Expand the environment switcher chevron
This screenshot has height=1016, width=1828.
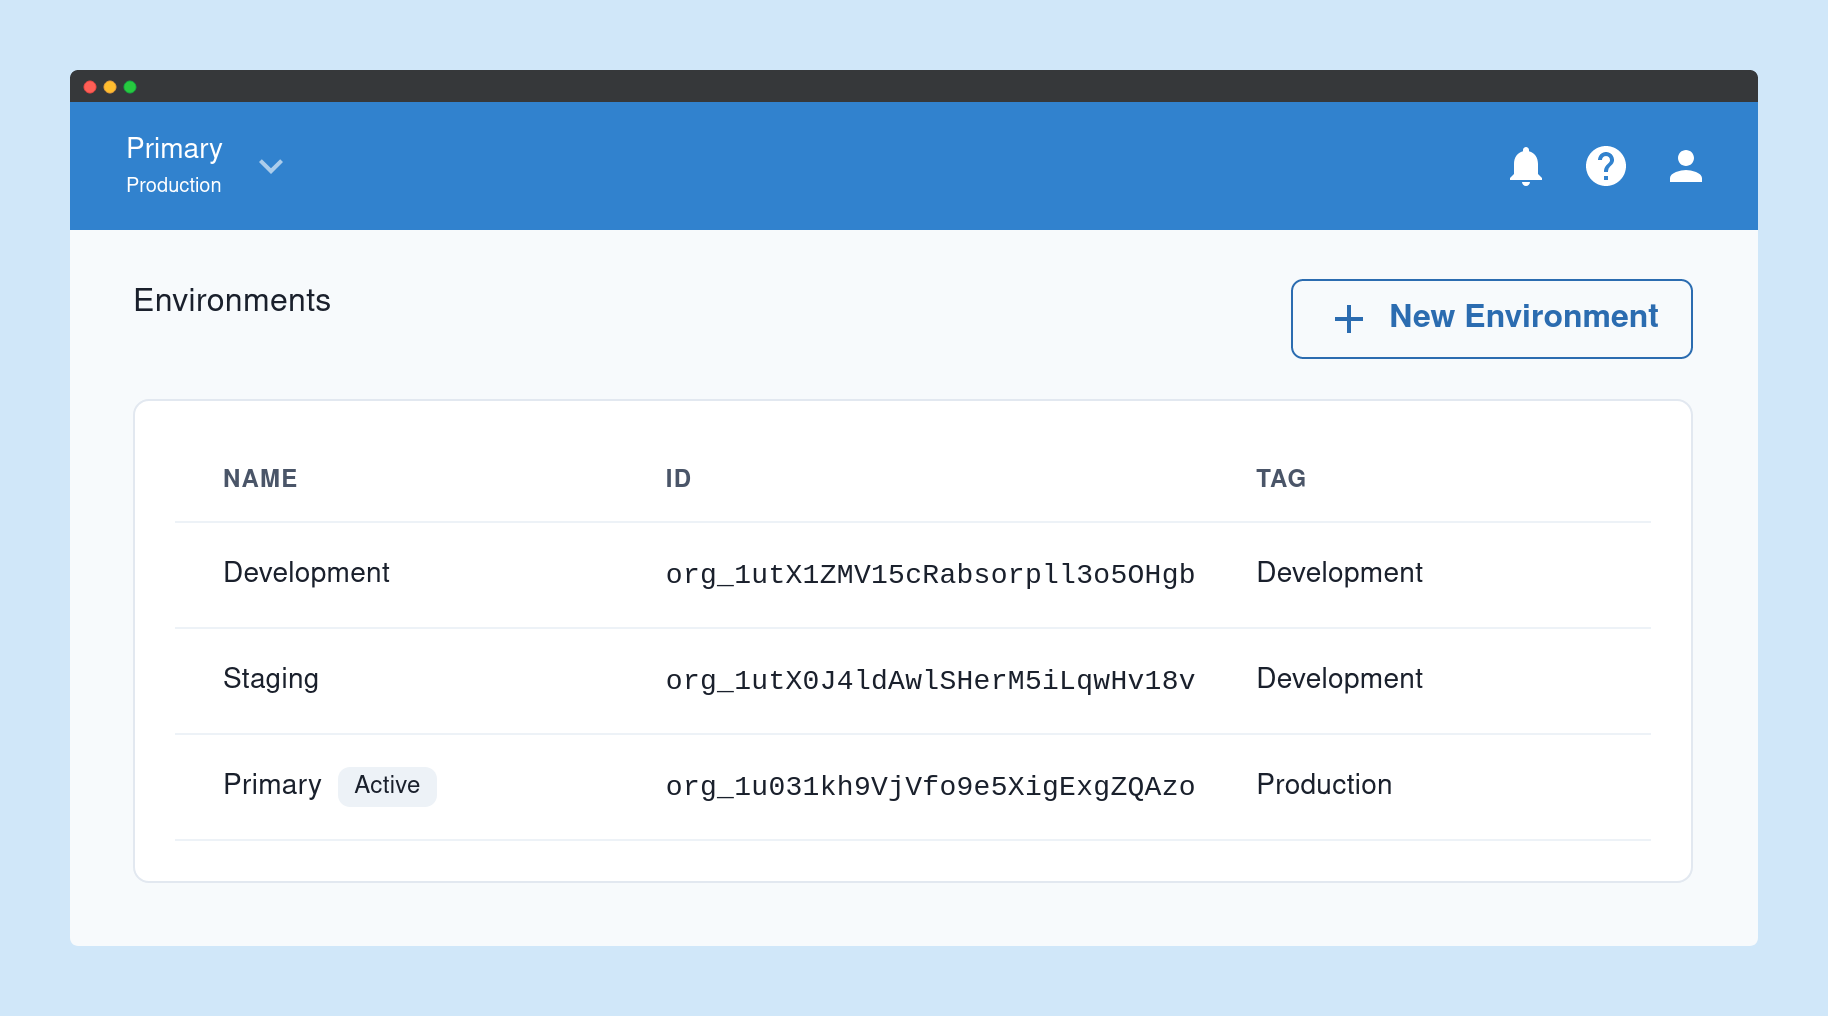(271, 166)
